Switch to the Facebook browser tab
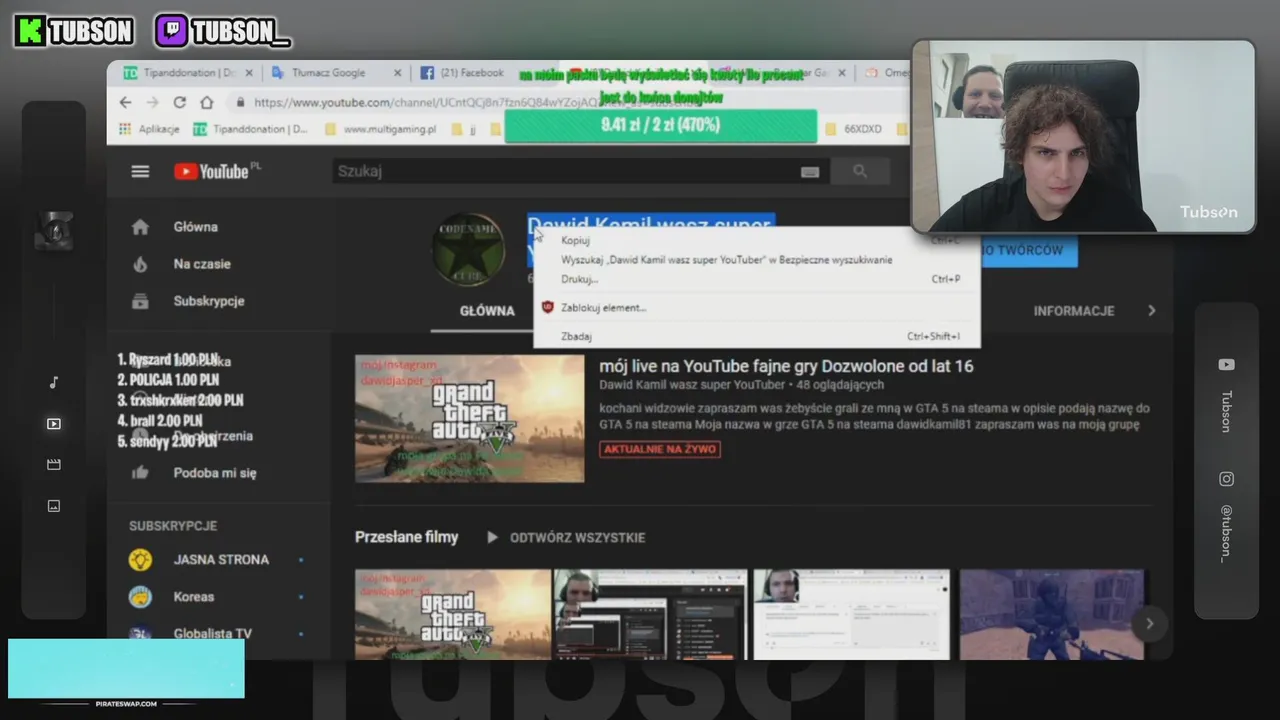Viewport: 1280px width, 720px height. [x=463, y=73]
